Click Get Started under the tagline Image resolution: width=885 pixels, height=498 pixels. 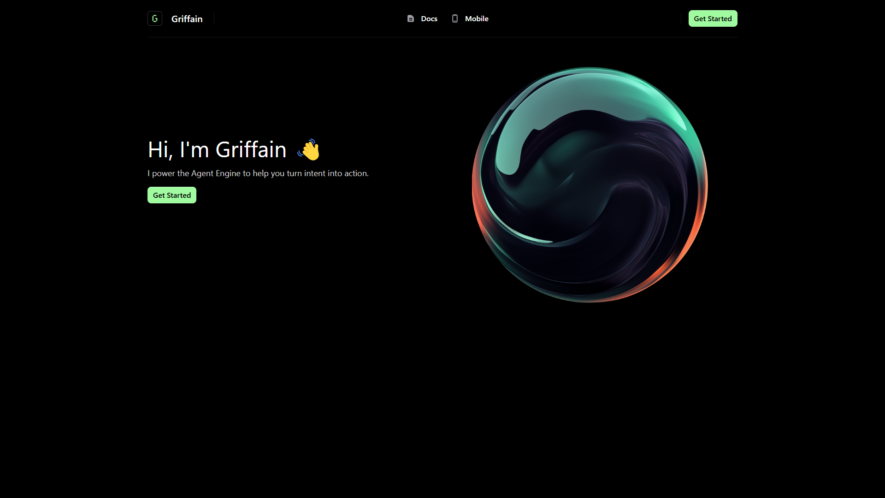(x=172, y=195)
